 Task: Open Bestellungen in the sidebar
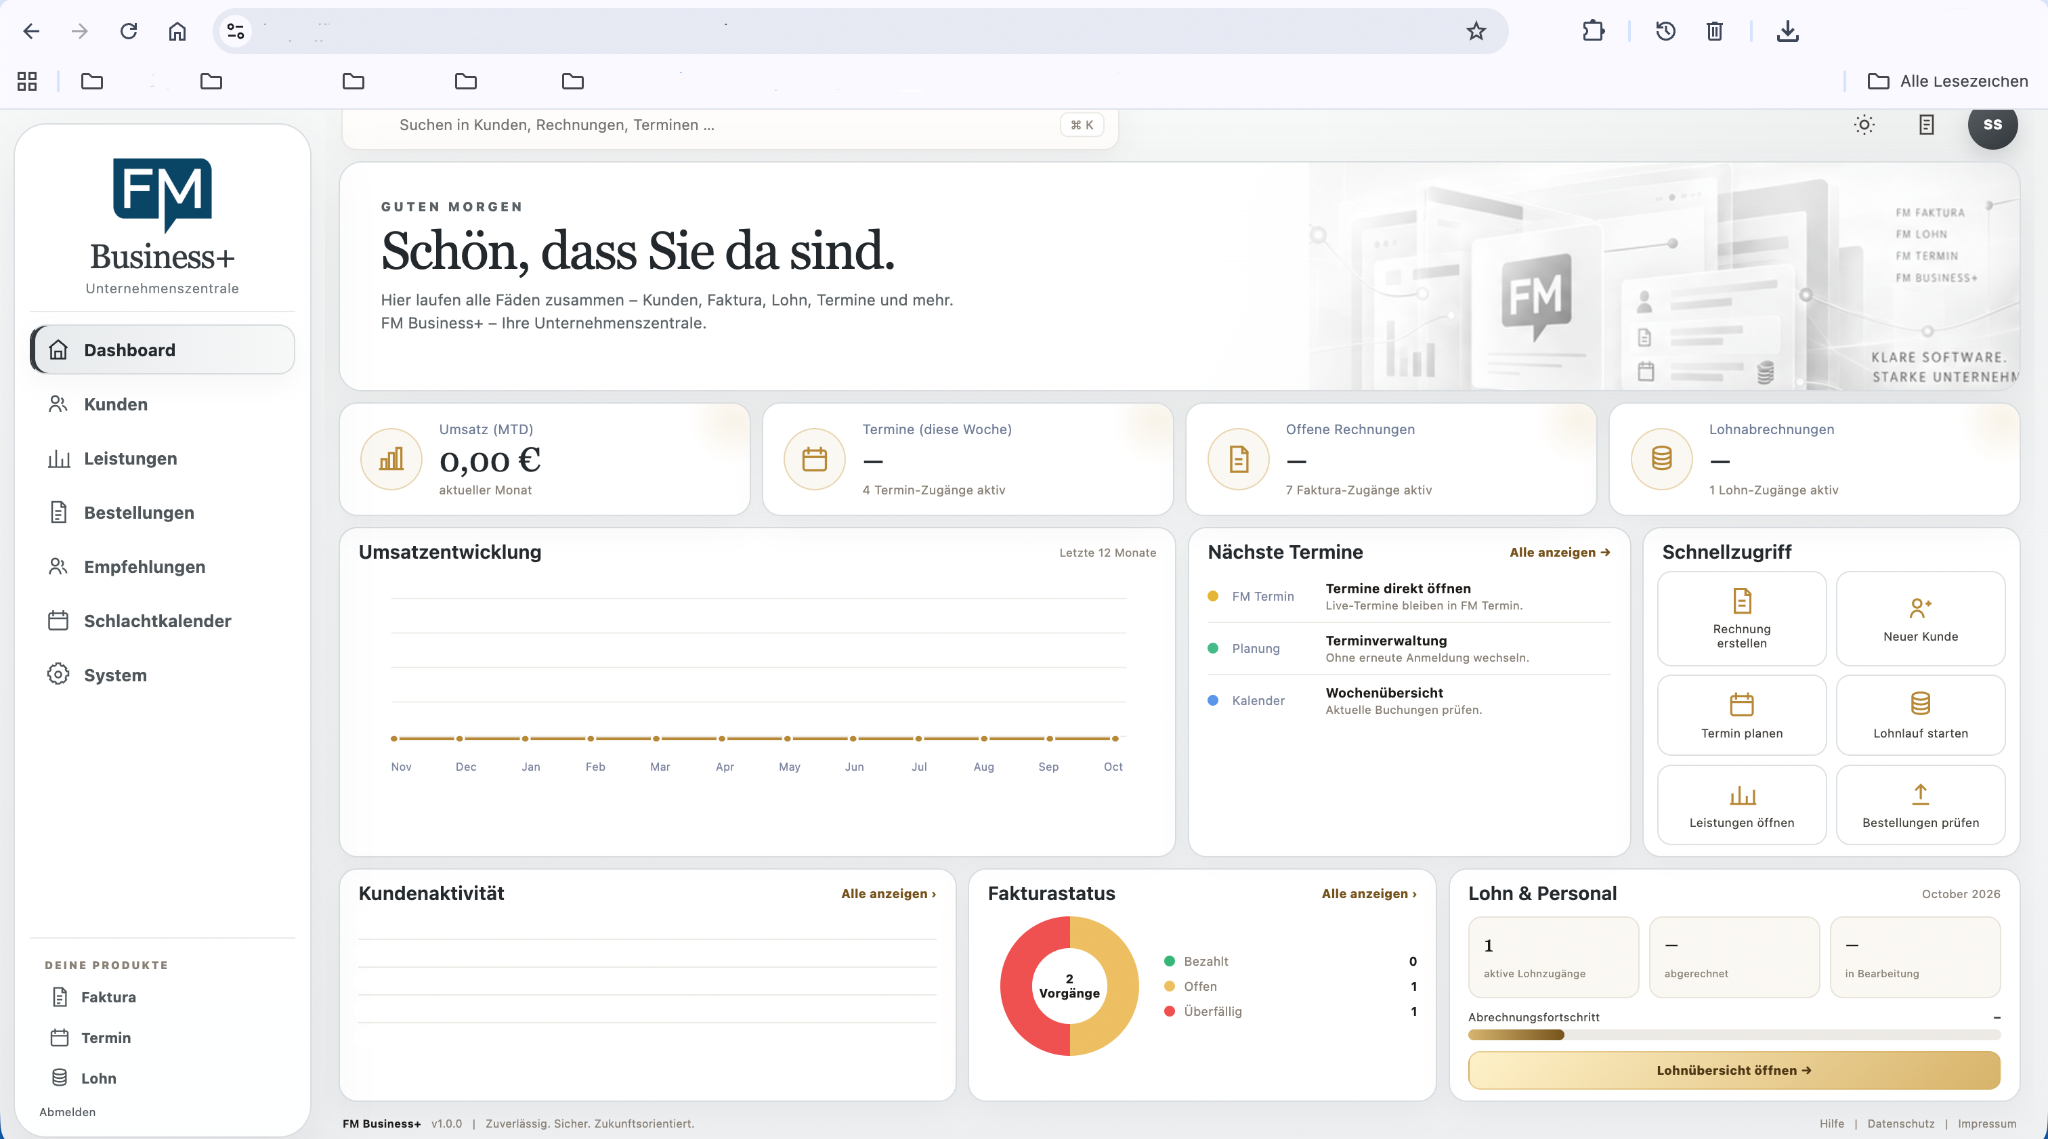coord(163,512)
